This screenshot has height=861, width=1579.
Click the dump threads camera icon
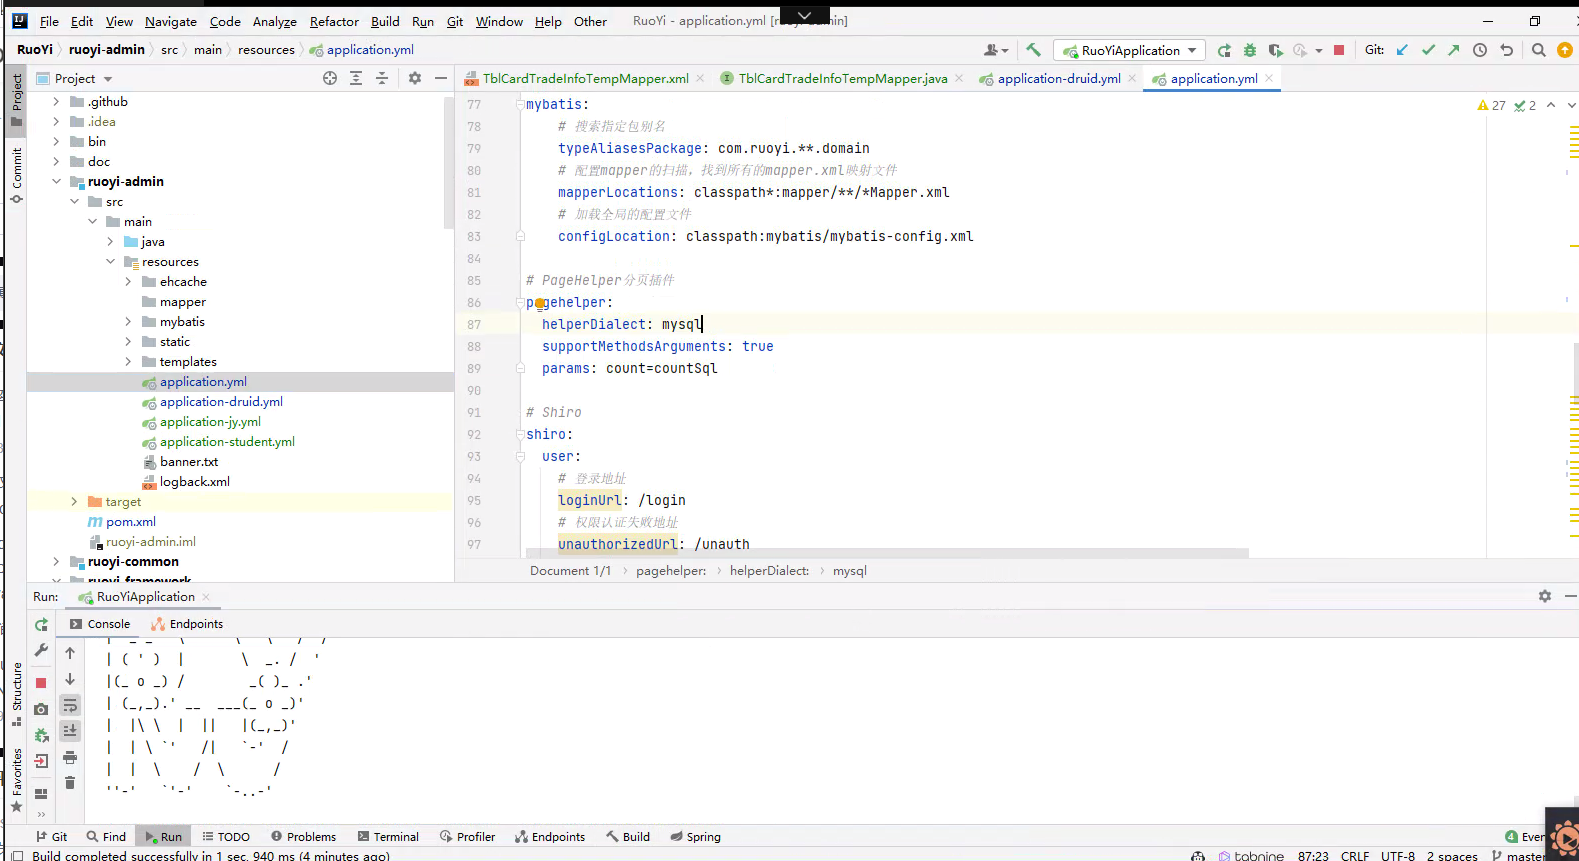(41, 709)
